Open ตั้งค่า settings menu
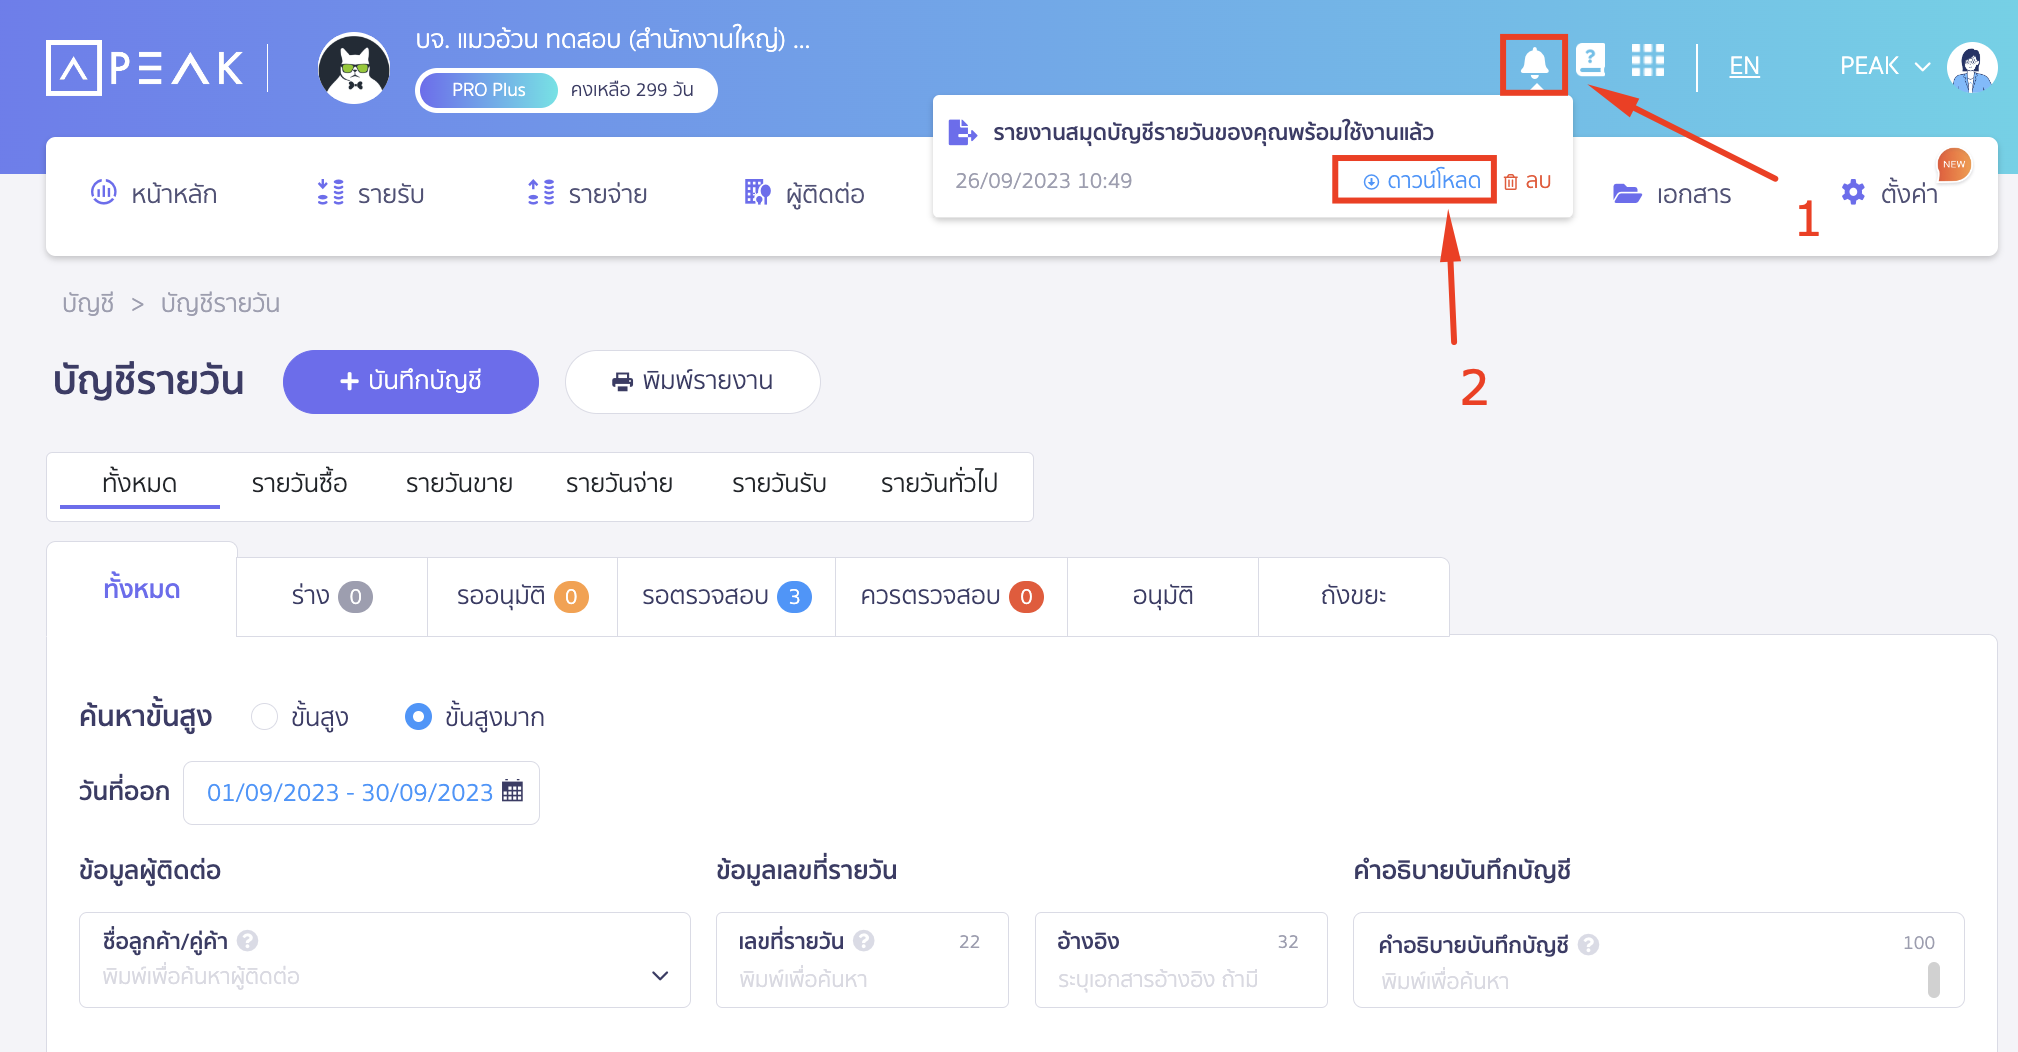The height and width of the screenshot is (1052, 2018). coord(1890,193)
